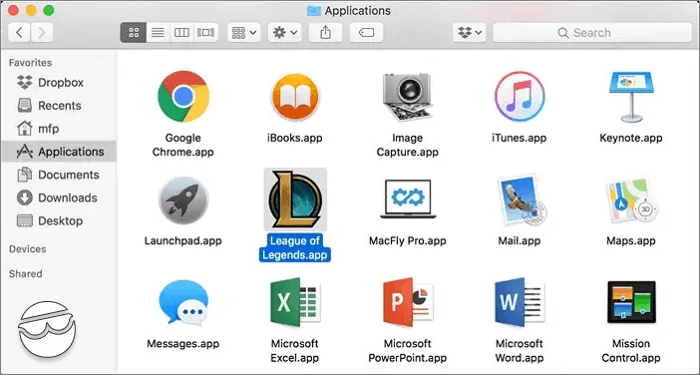
Task: Click the 'Google Chrome.app' file name
Action: point(183,145)
